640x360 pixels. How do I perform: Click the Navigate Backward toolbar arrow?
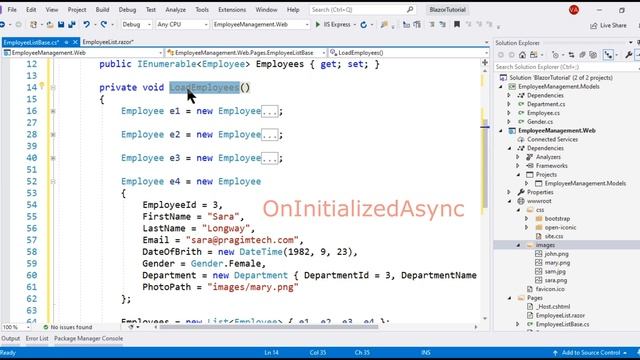click(x=2, y=24)
